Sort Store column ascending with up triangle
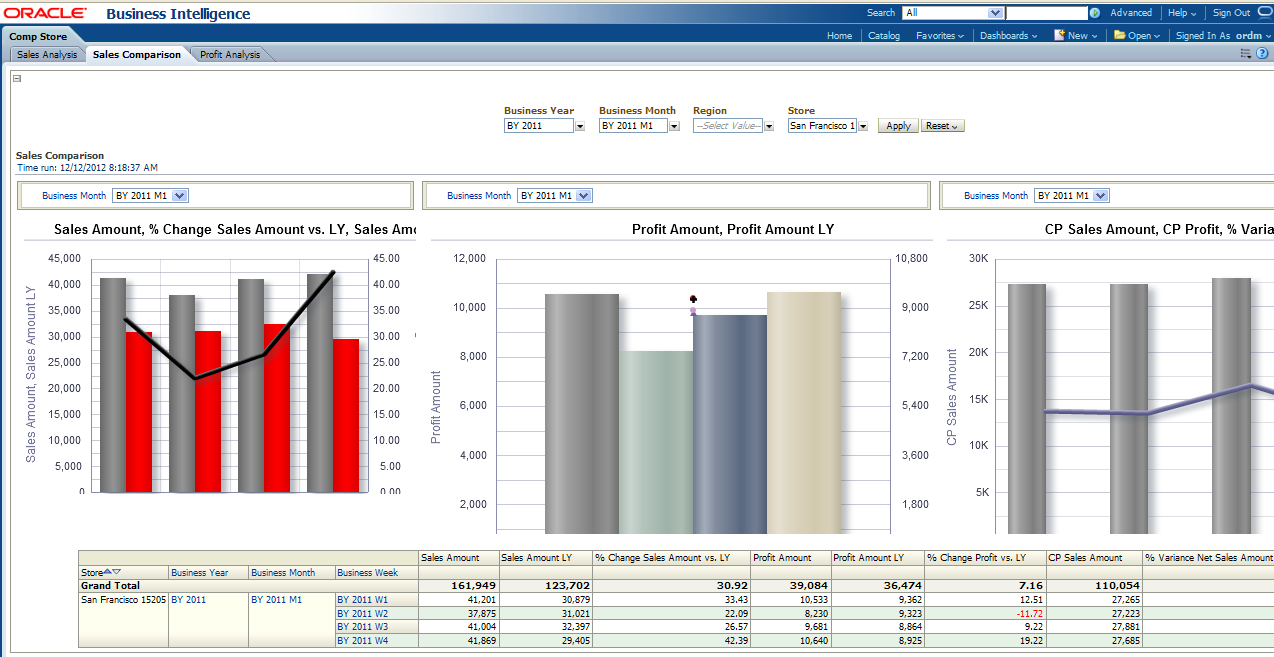Viewport: 1274px width, 657px height. (108, 572)
